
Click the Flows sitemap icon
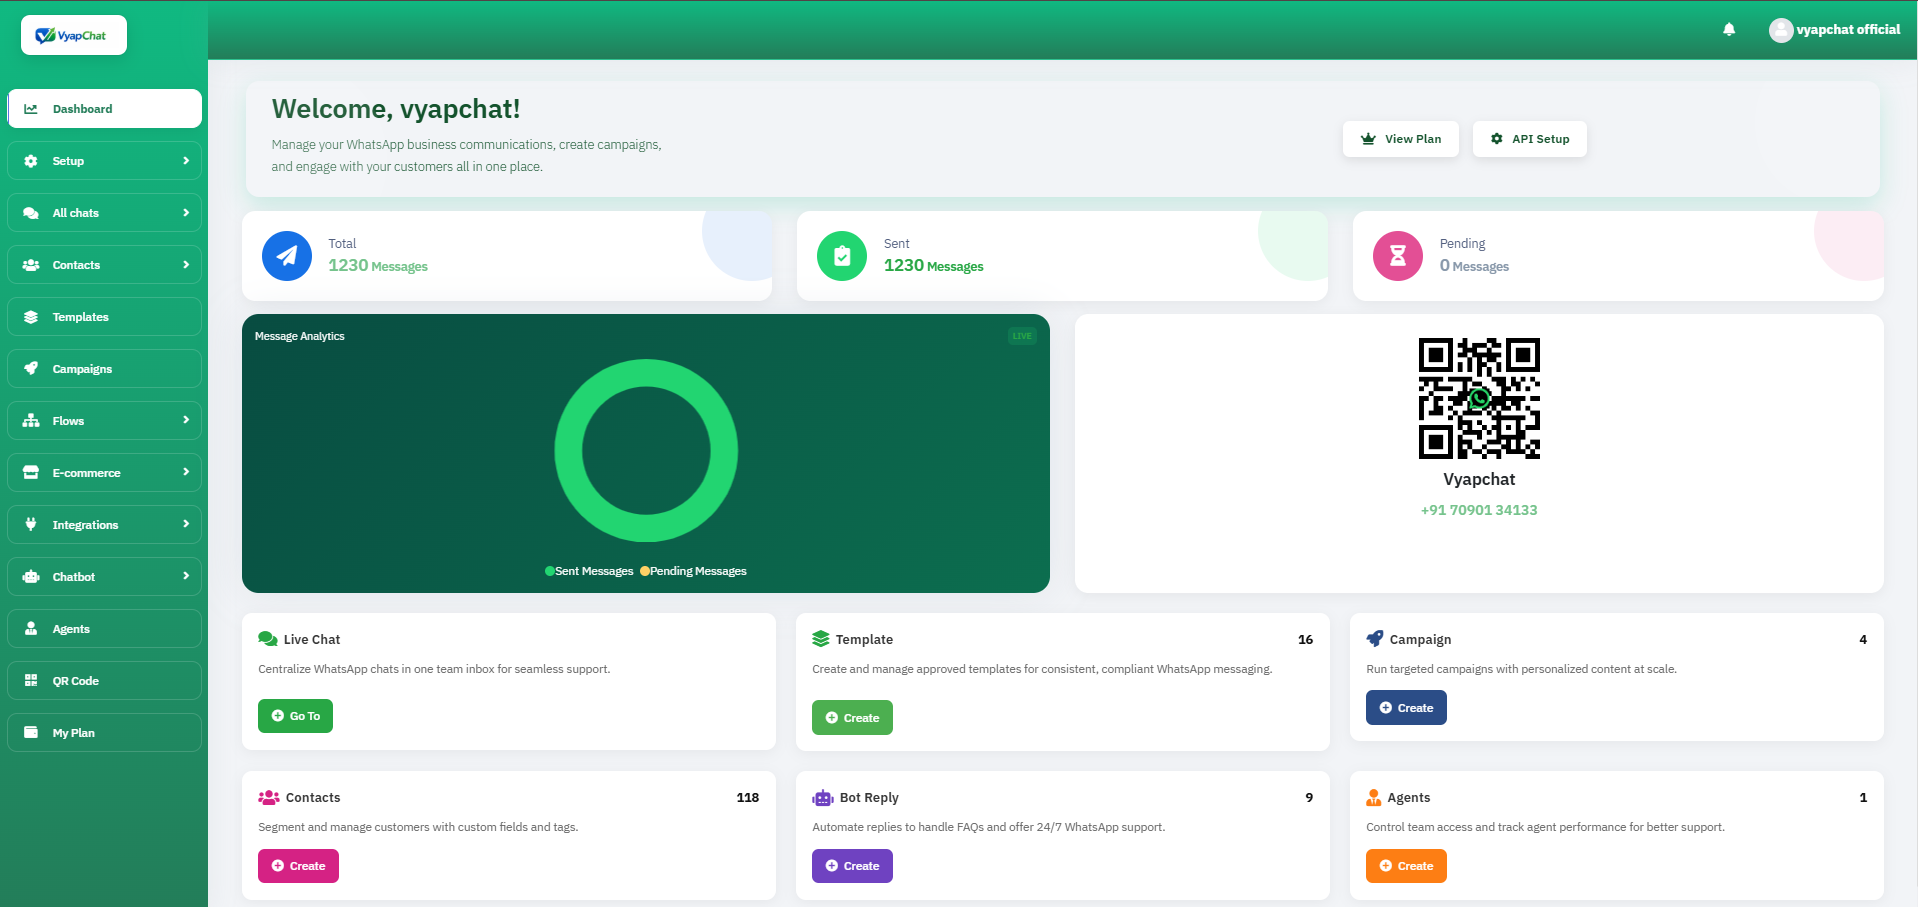(31, 421)
